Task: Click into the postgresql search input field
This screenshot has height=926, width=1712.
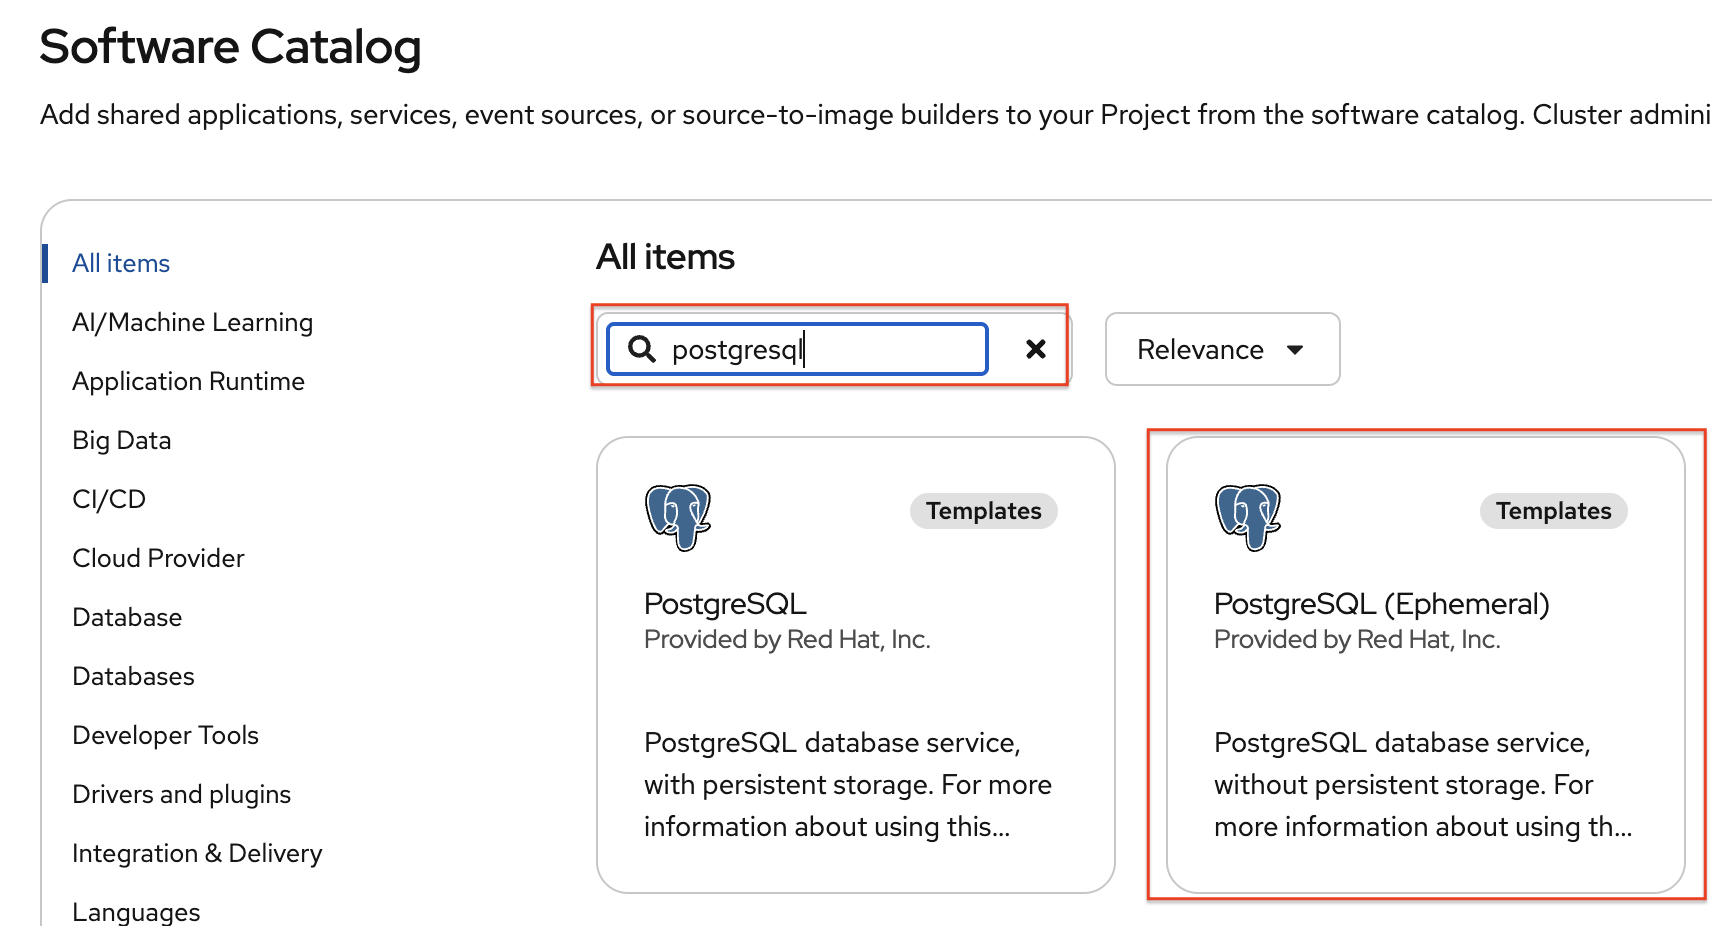Action: (820, 349)
